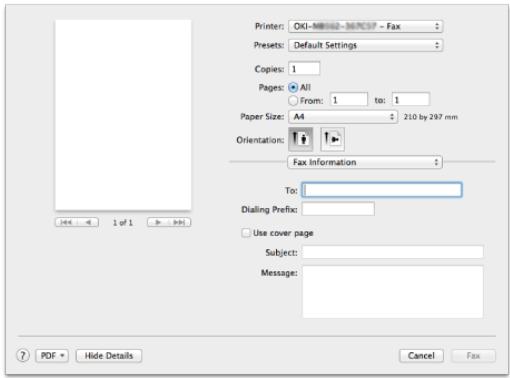Image resolution: width=510 pixels, height=378 pixels.
Task: Select landscape orientation icon
Action: tap(332, 139)
